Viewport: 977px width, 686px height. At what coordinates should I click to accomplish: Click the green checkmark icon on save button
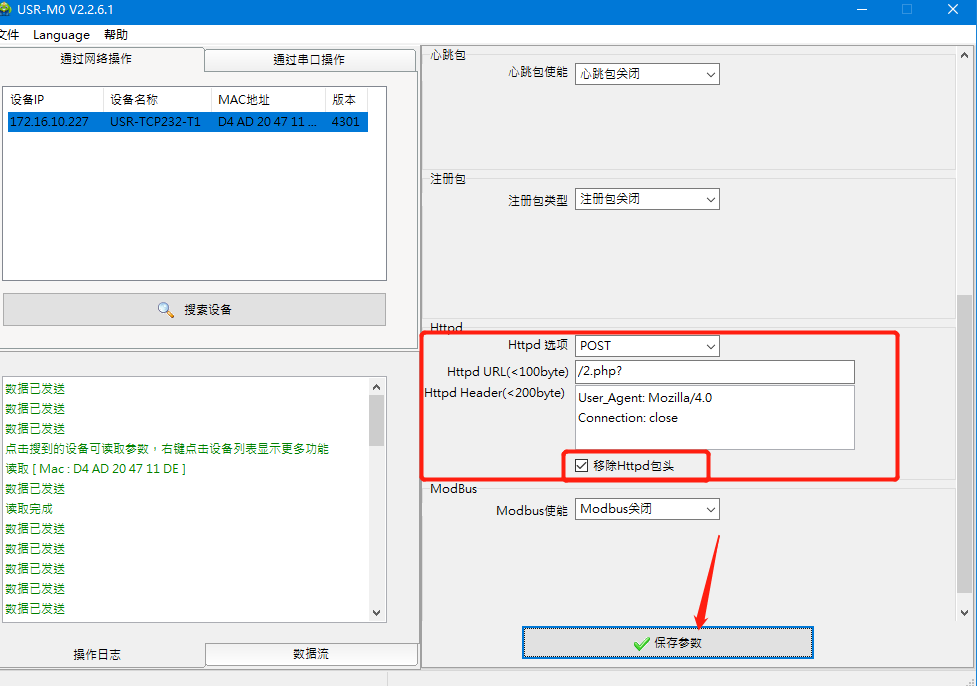pyautogui.click(x=641, y=643)
